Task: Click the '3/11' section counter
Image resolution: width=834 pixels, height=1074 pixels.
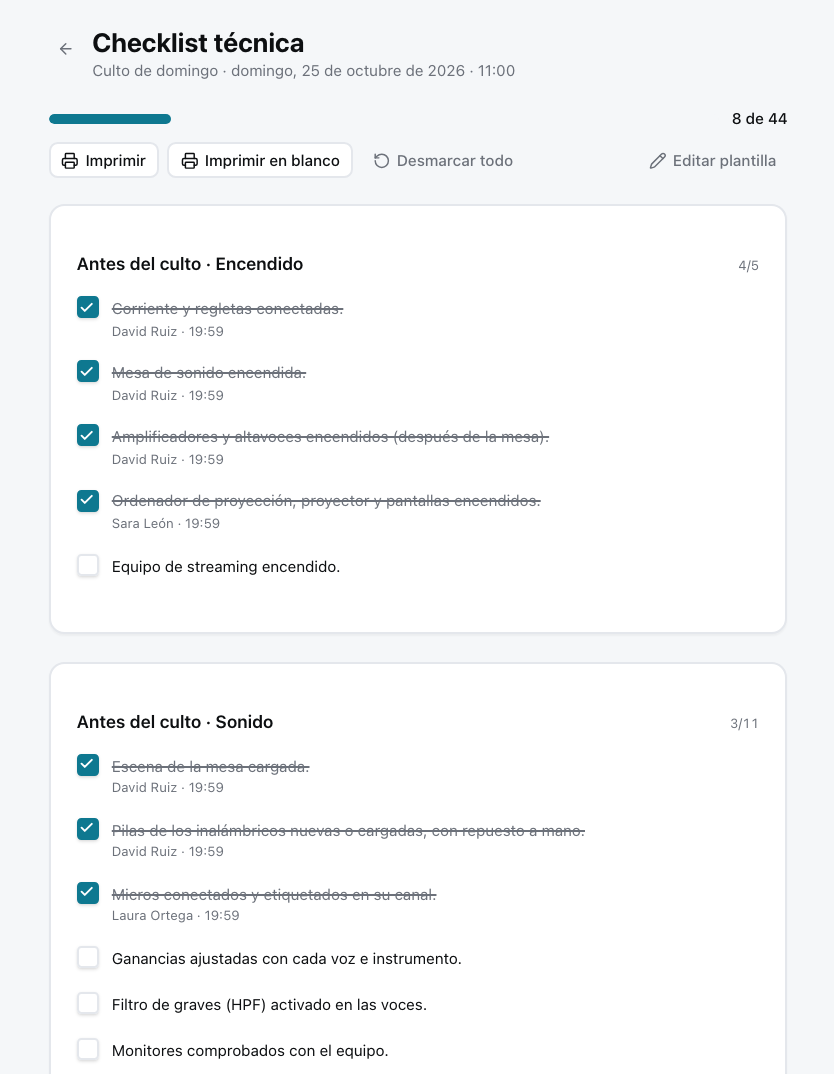Action: point(744,723)
